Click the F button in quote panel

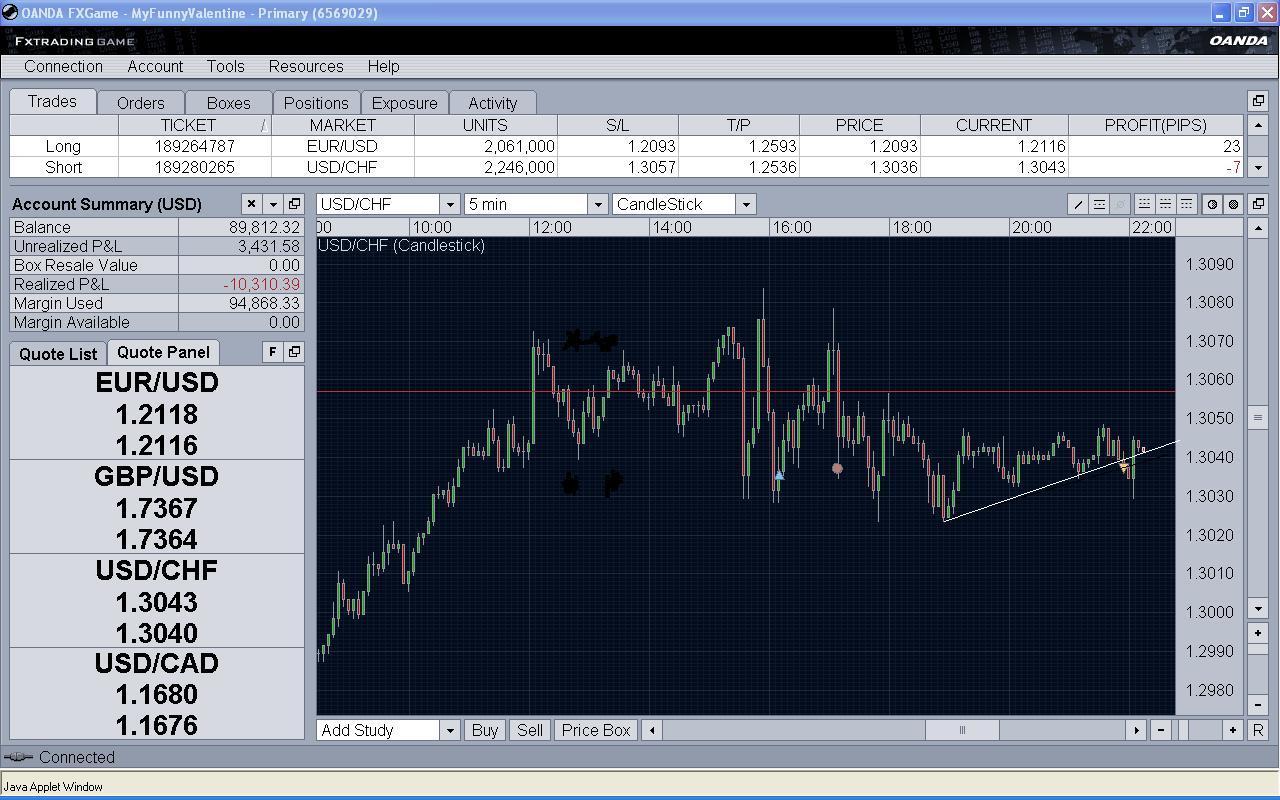[x=272, y=352]
